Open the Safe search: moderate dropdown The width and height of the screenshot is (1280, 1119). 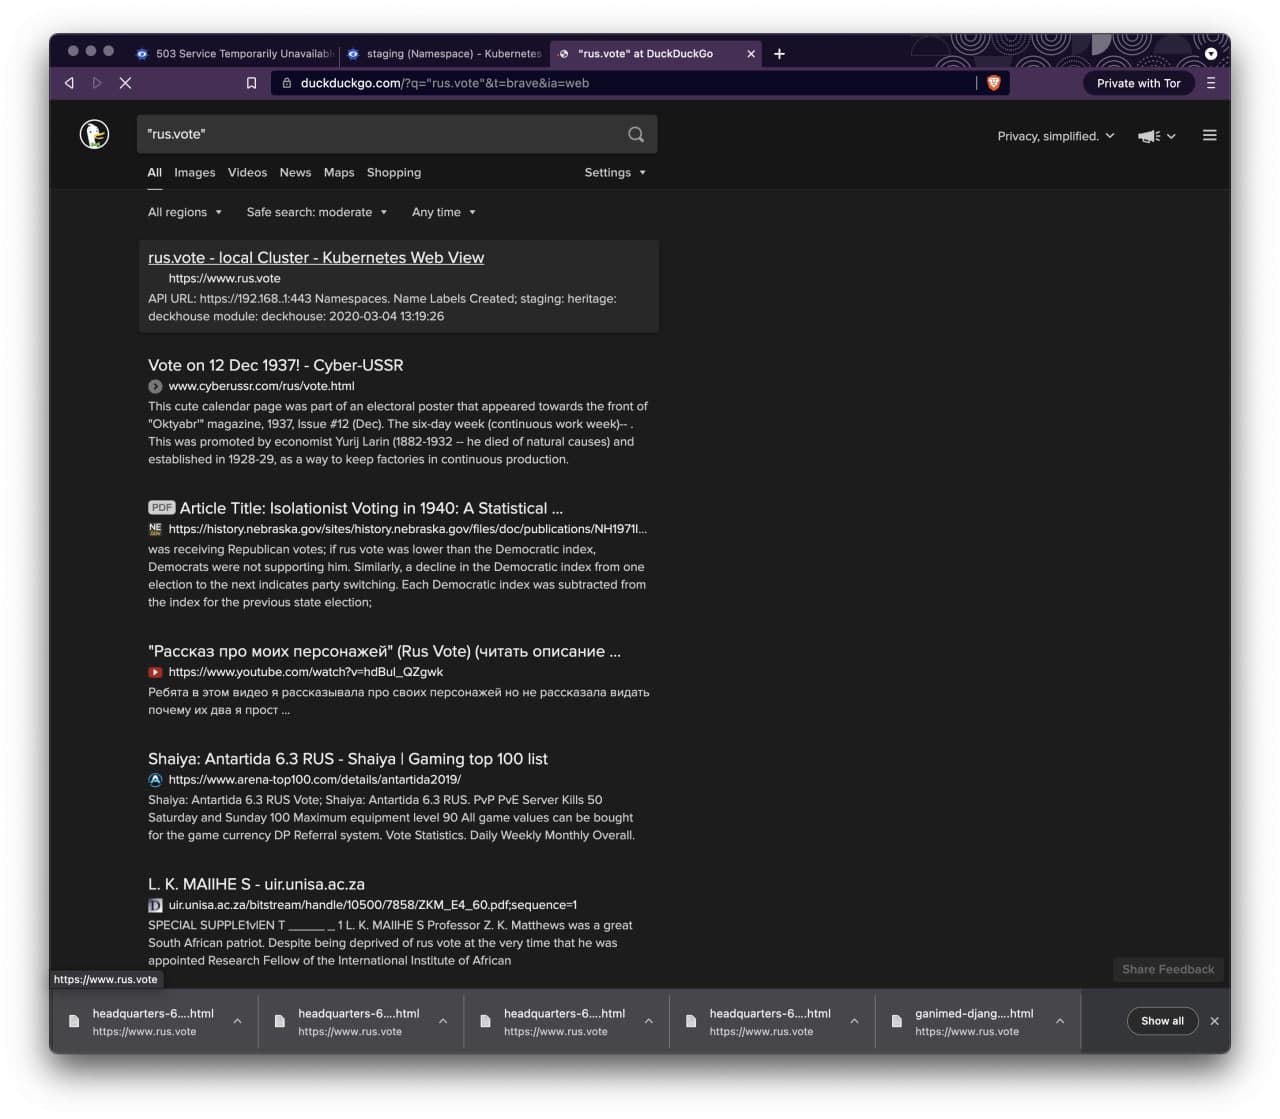[x=316, y=212]
